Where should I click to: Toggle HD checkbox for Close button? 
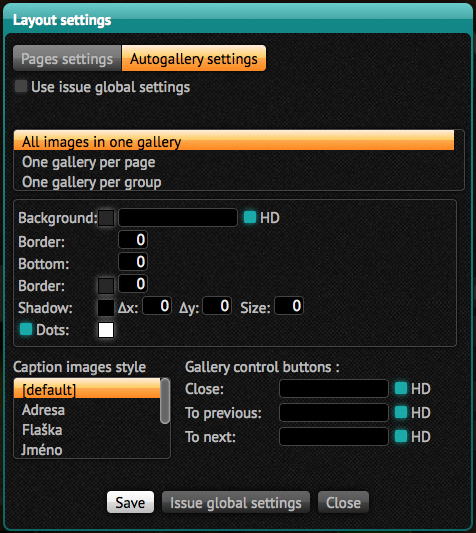point(401,388)
